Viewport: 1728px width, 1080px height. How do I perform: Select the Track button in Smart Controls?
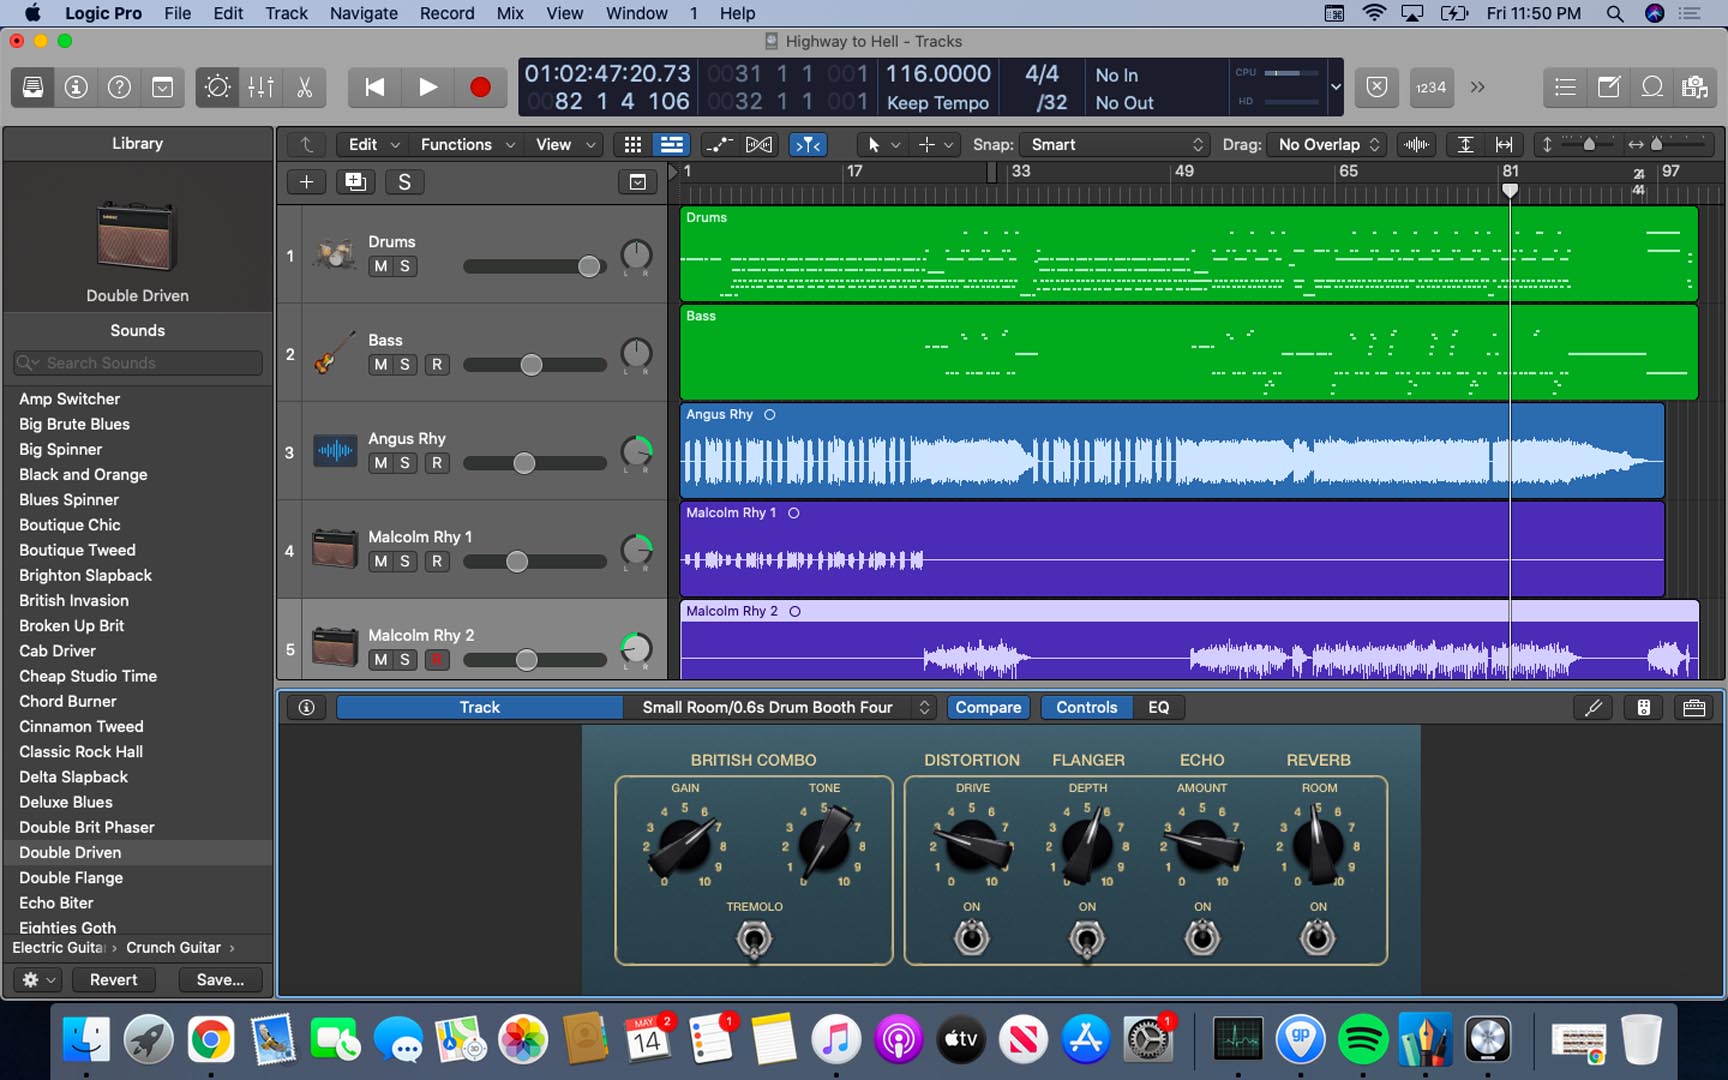point(480,707)
